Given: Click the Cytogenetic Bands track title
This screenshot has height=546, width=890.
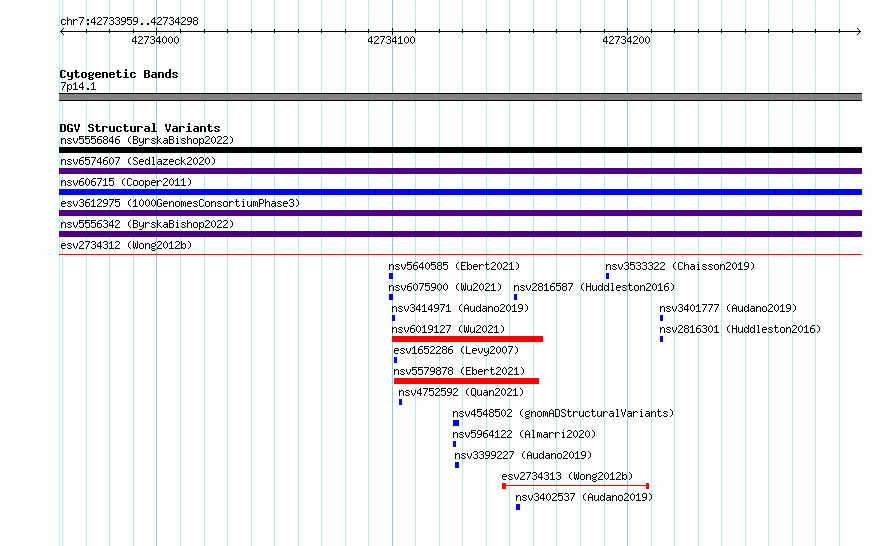Looking at the screenshot, I should tap(119, 74).
